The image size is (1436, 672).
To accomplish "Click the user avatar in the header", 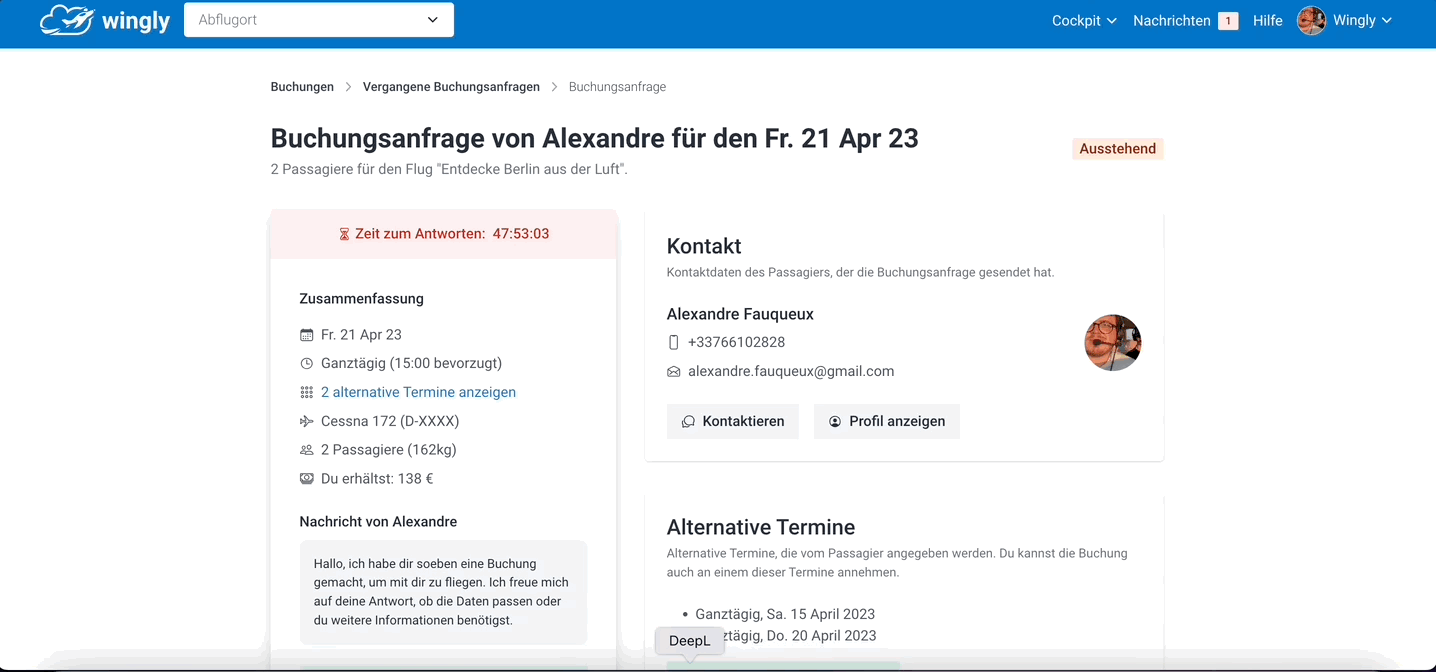I will click(x=1312, y=20).
